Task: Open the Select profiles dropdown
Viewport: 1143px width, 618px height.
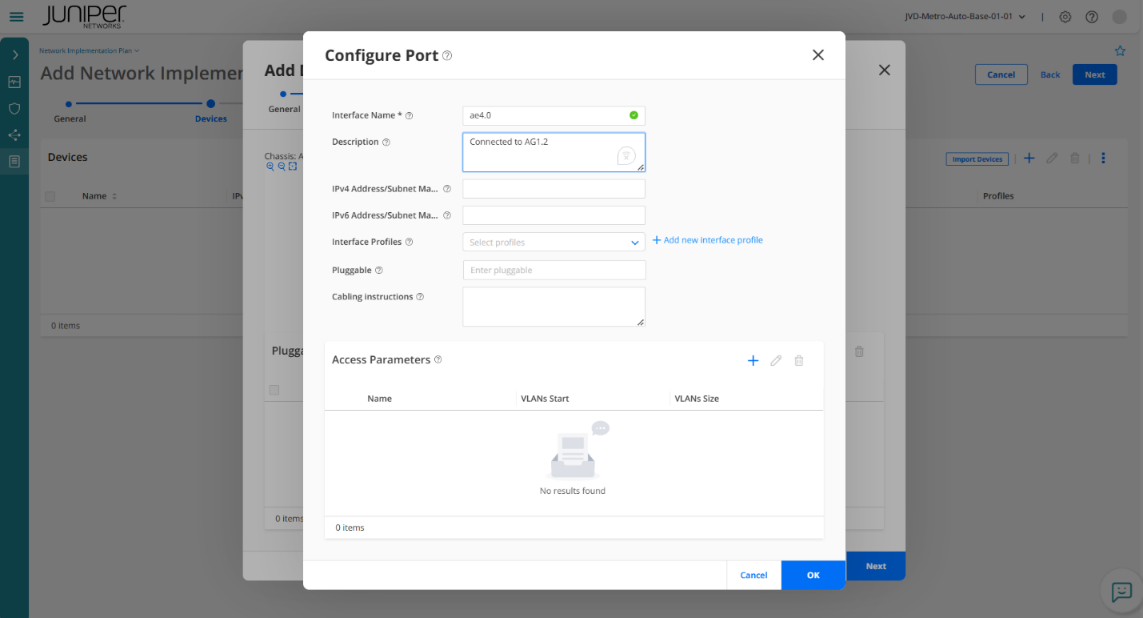Action: point(553,242)
